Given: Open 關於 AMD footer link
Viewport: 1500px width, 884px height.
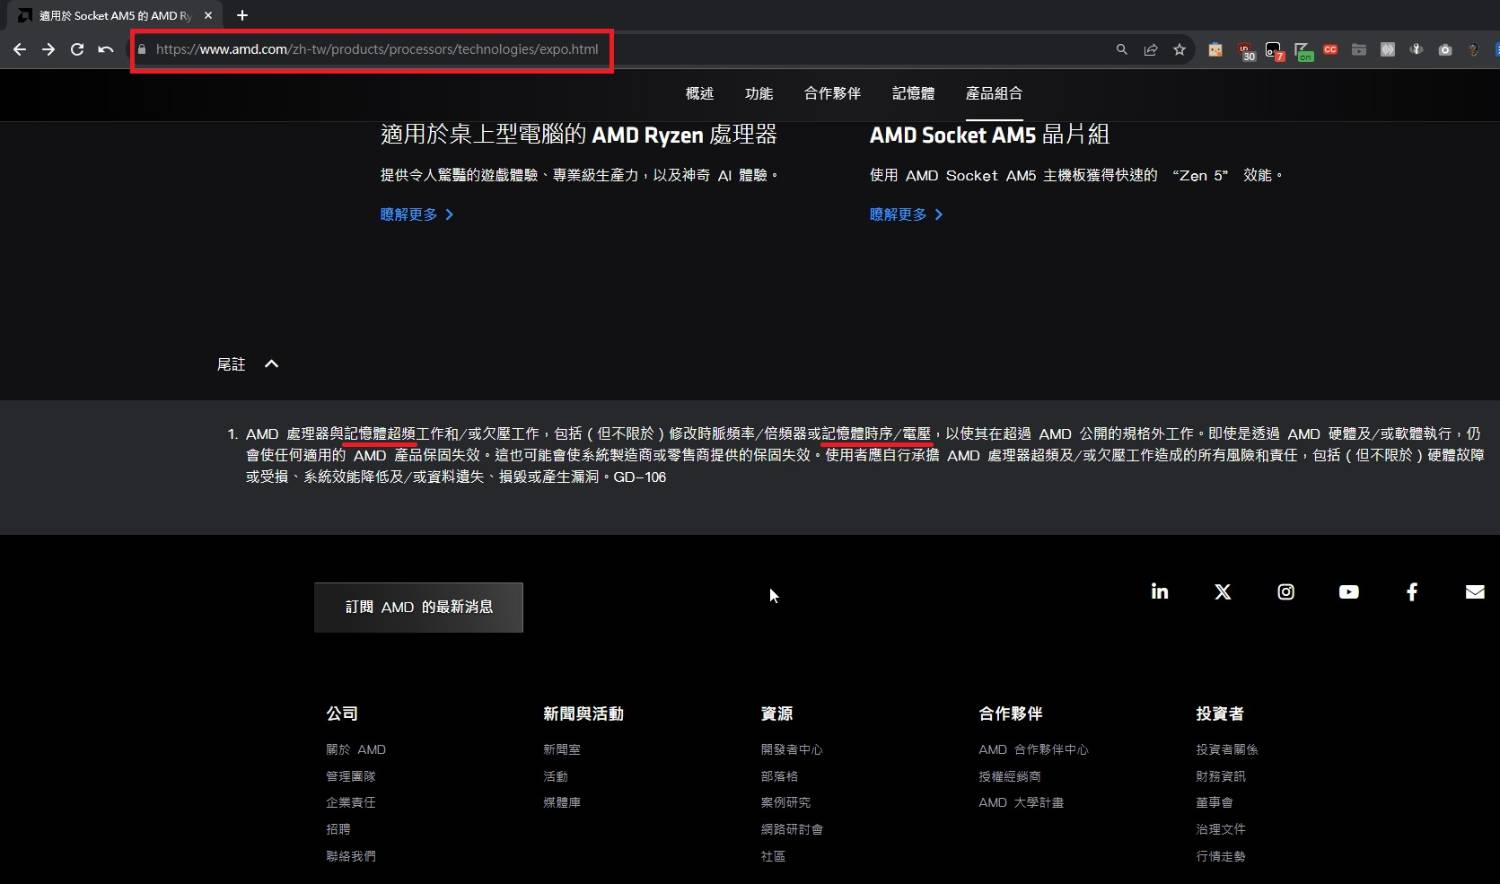Looking at the screenshot, I should tap(356, 749).
